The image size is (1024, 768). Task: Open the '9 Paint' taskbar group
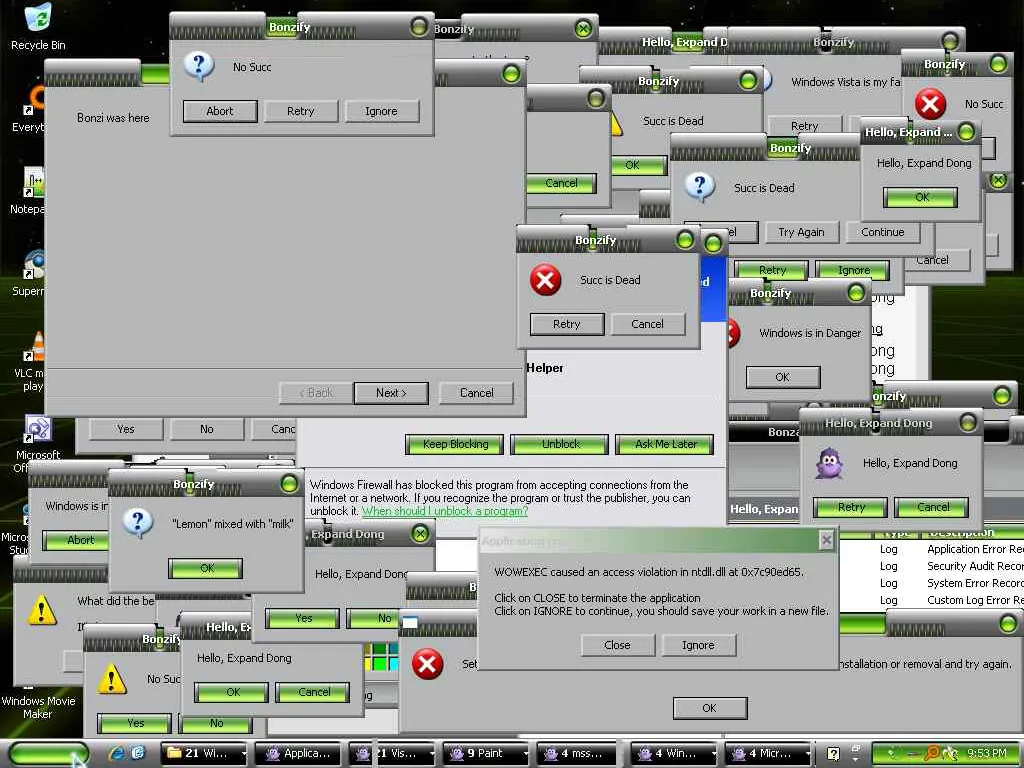(x=485, y=753)
